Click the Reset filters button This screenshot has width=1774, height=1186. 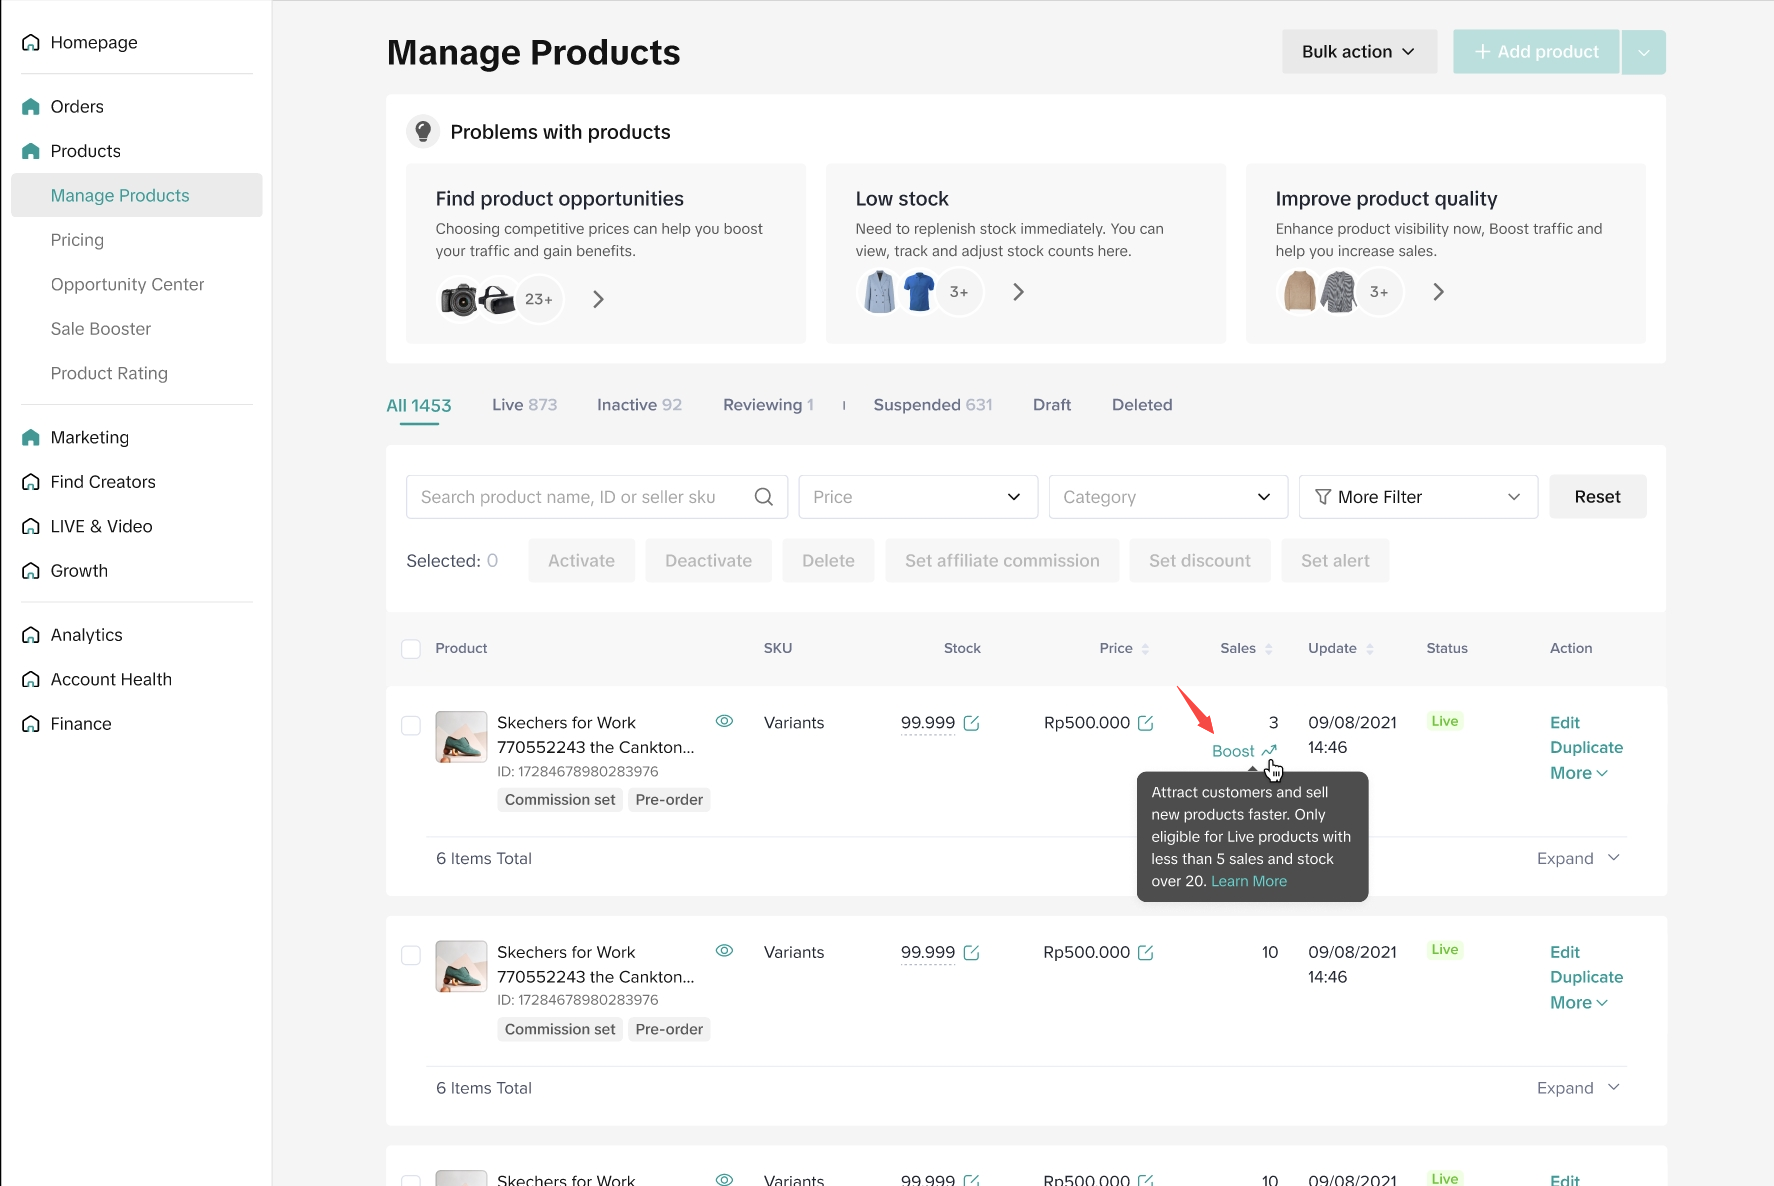coord(1597,497)
